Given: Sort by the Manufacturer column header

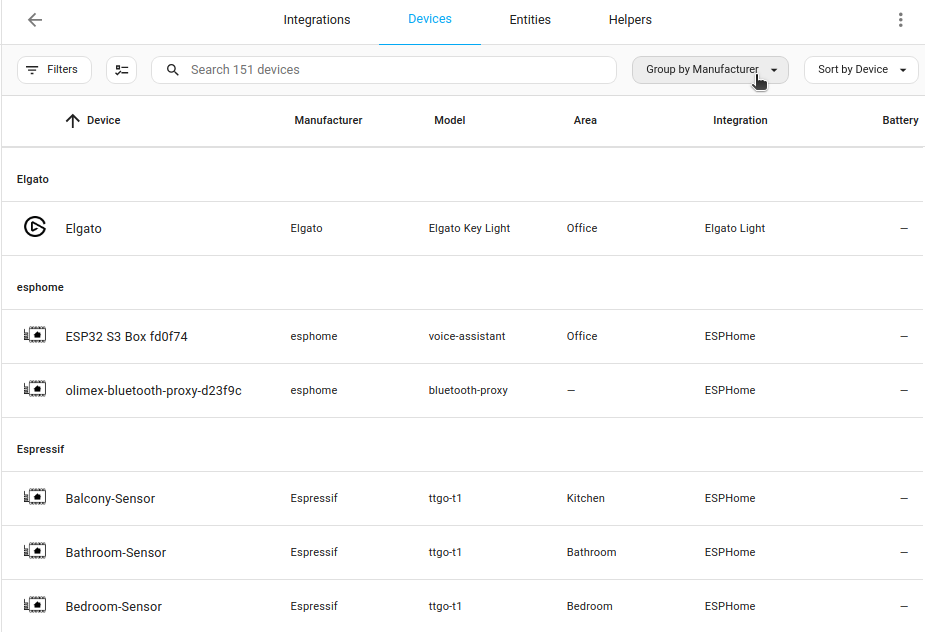Looking at the screenshot, I should pyautogui.click(x=328, y=121).
